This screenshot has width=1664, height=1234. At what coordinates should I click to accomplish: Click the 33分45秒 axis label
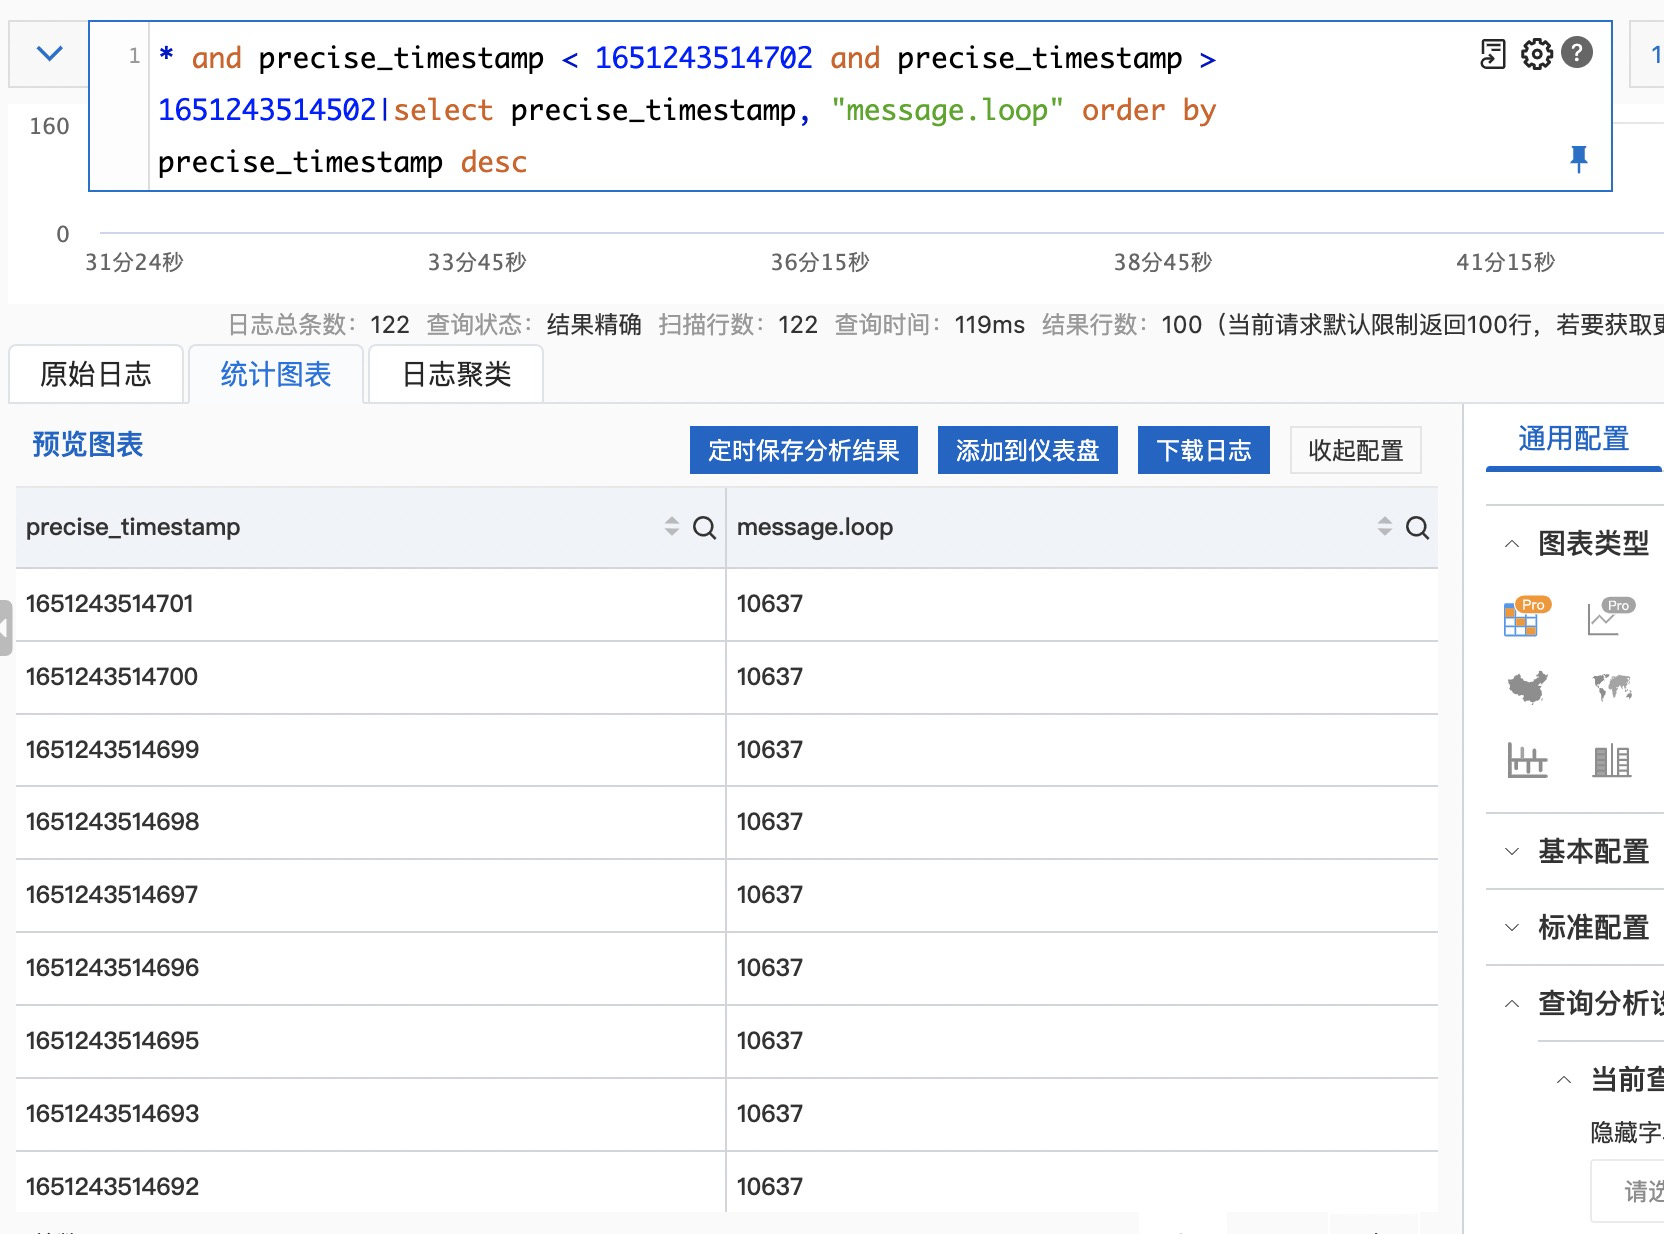[477, 262]
